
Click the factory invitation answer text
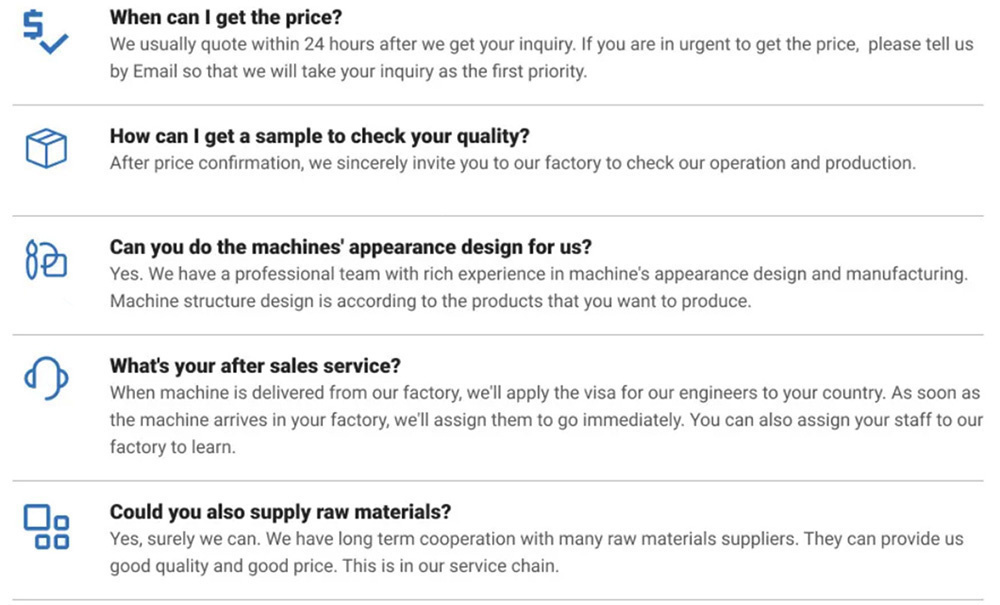[512, 163]
